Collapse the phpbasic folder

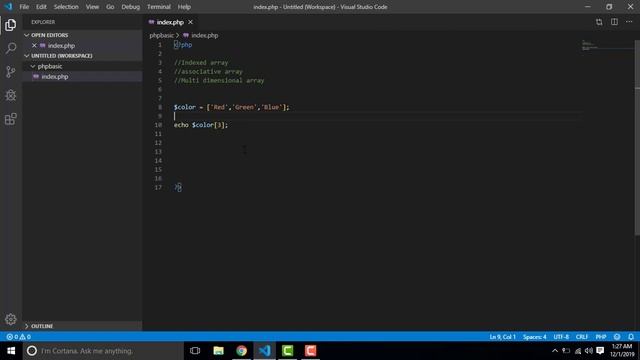pos(33,66)
